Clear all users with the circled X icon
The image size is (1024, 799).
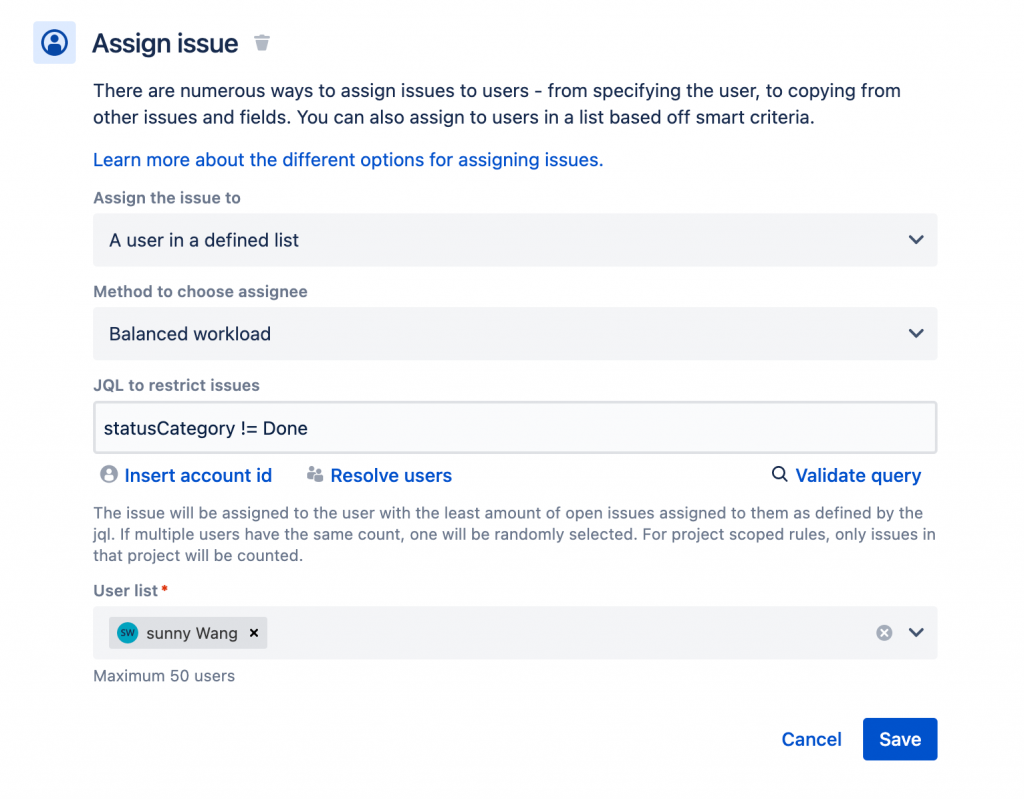[884, 633]
